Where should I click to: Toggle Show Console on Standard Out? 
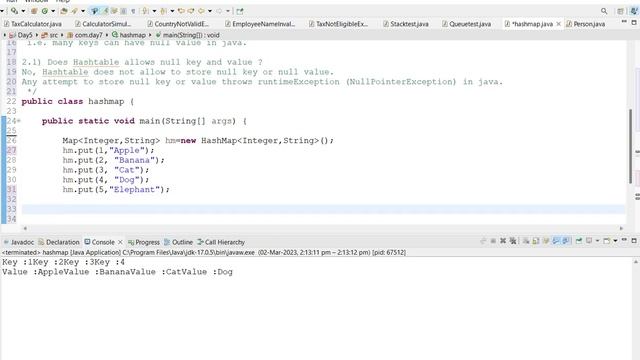pos(556,241)
